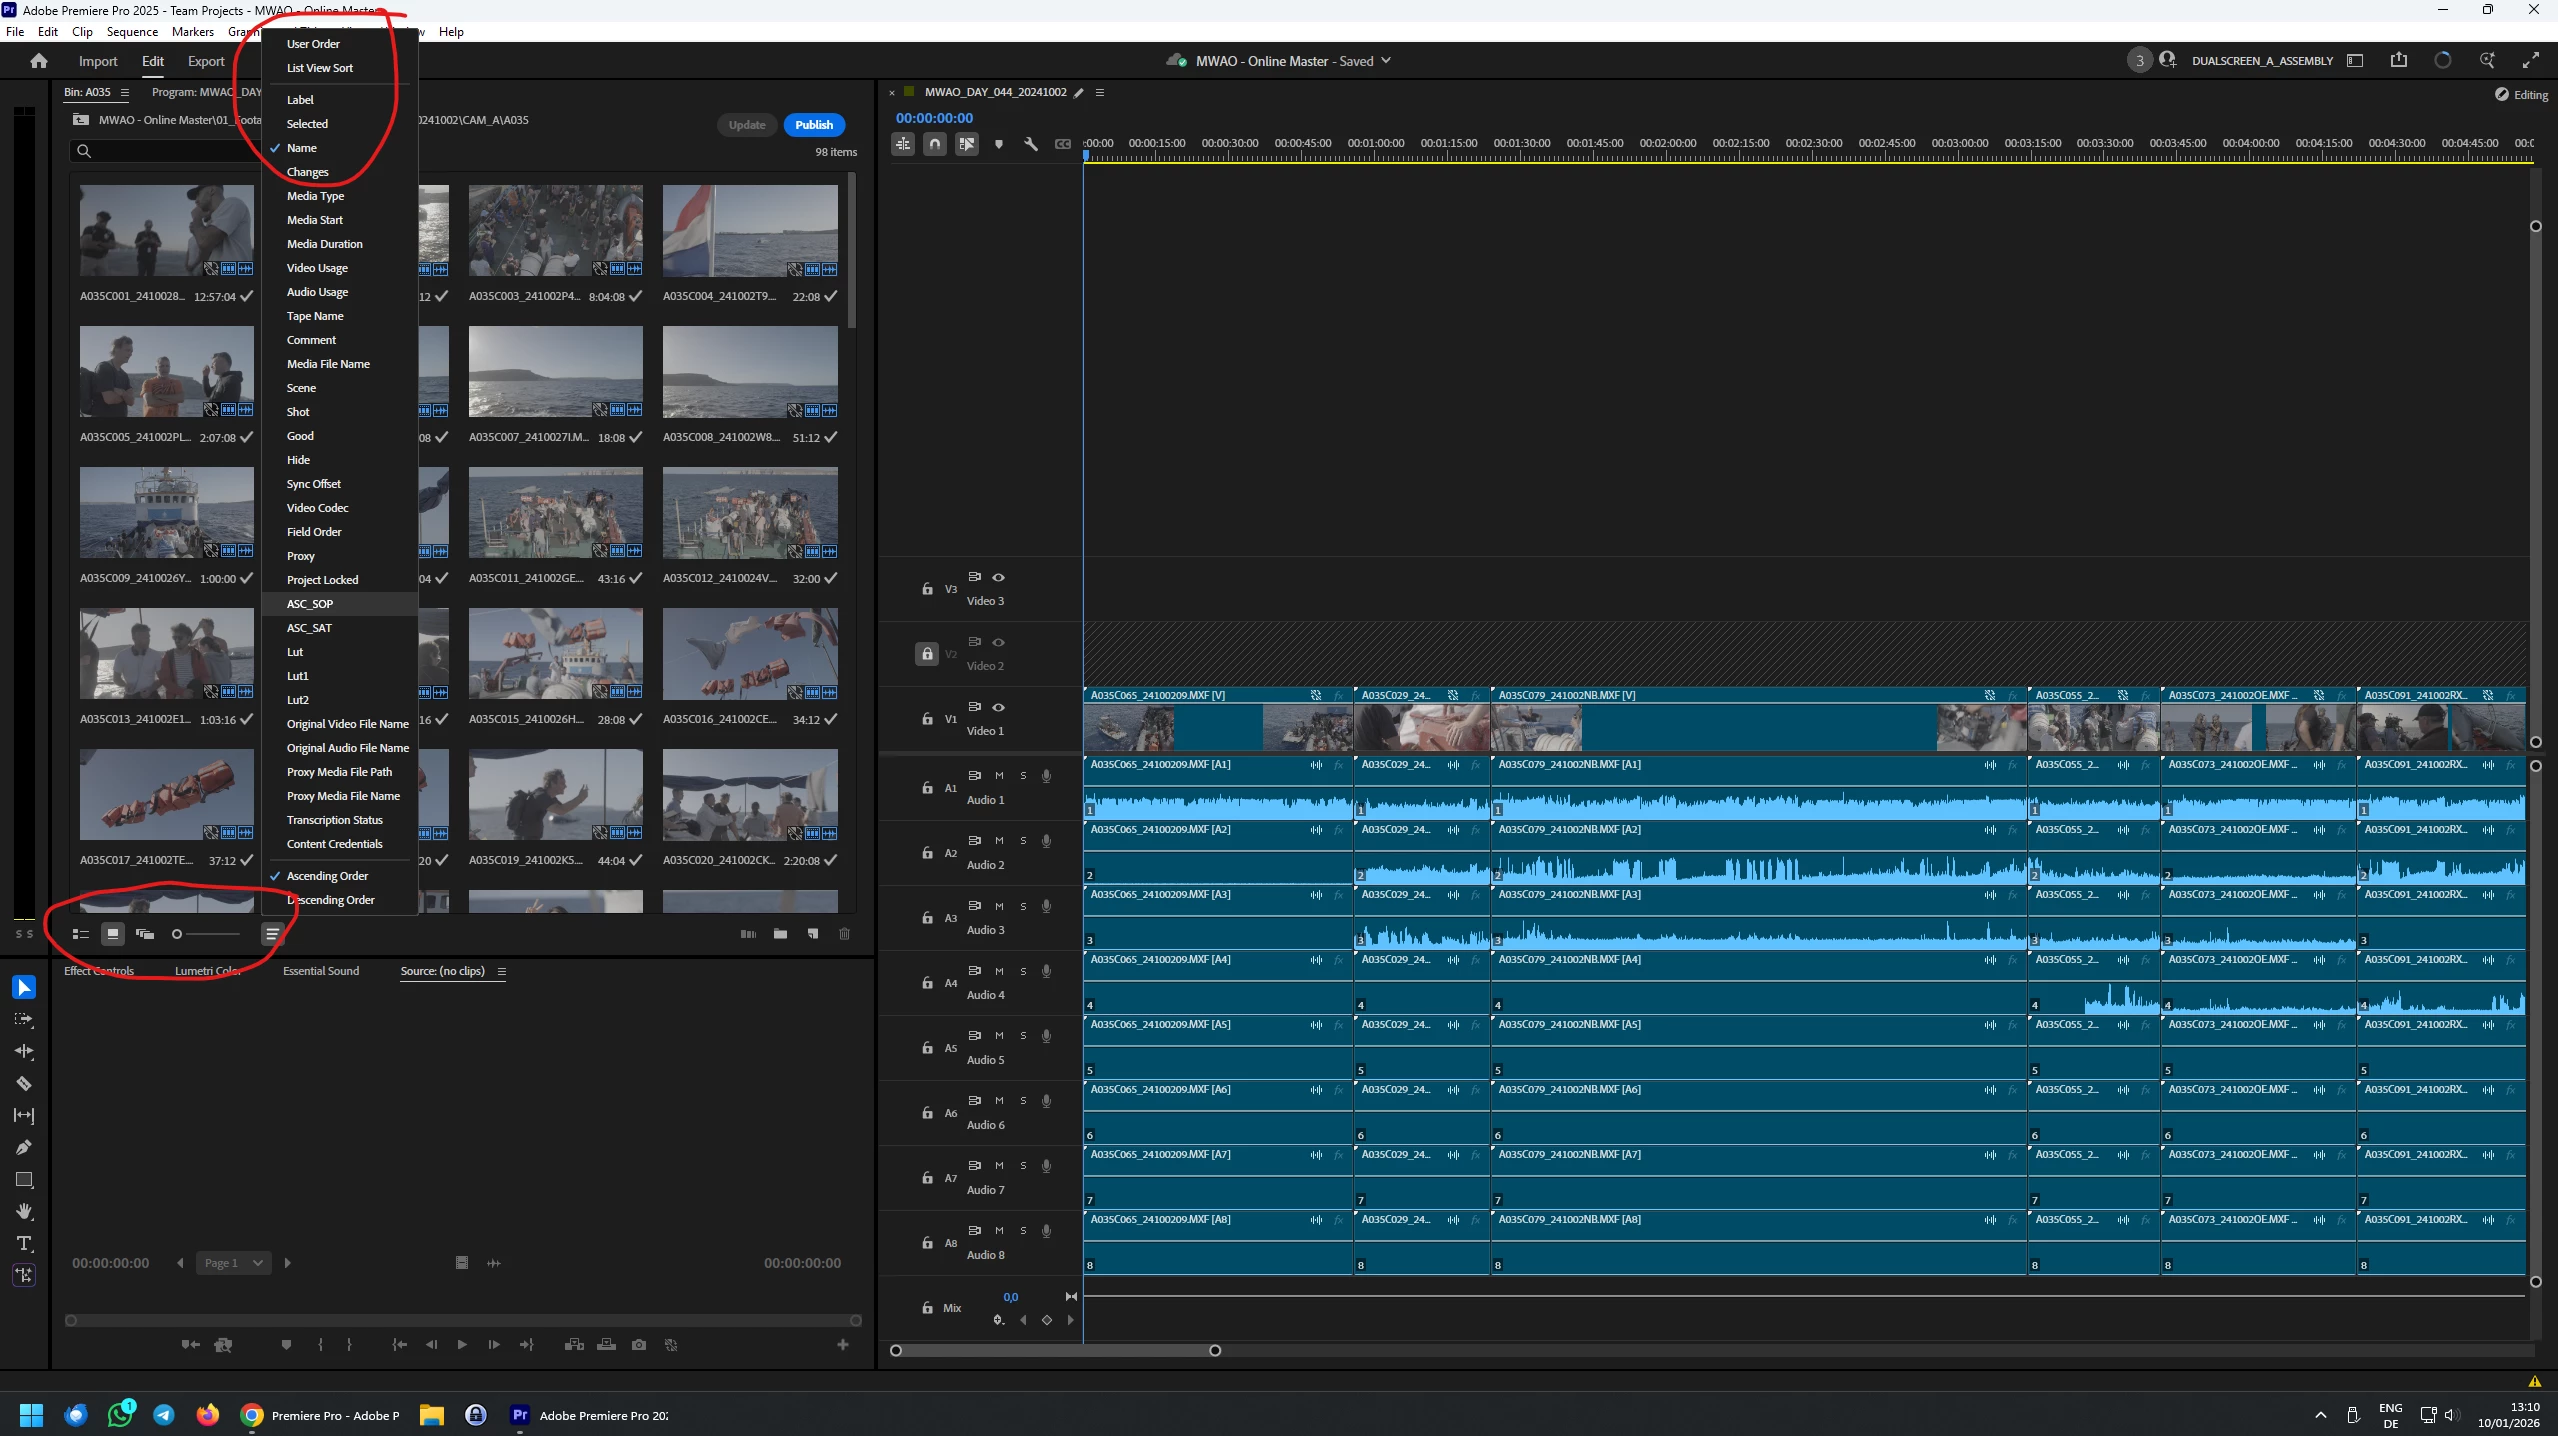This screenshot has height=1436, width=2558.
Task: Open the Bin A035 panel menu
Action: click(x=125, y=92)
